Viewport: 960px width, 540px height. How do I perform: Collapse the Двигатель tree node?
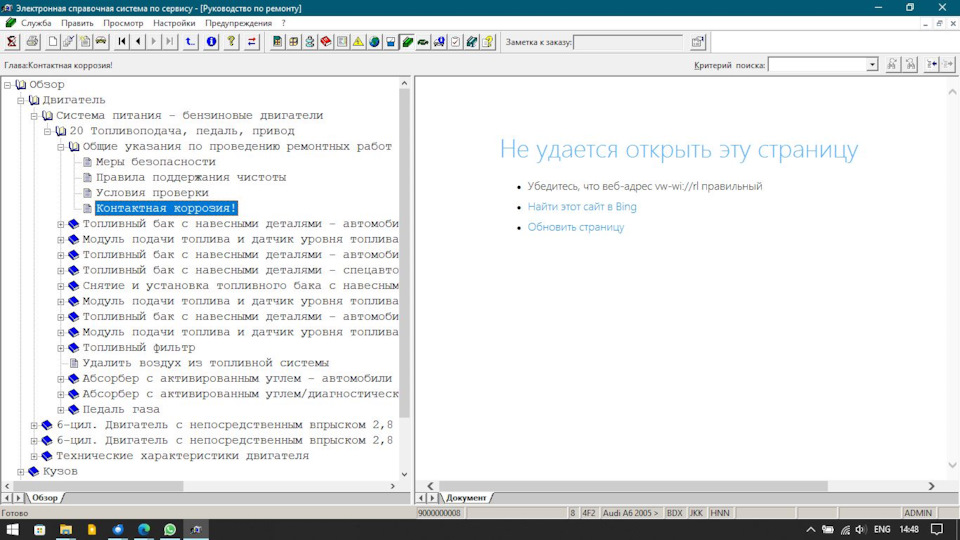(21, 100)
